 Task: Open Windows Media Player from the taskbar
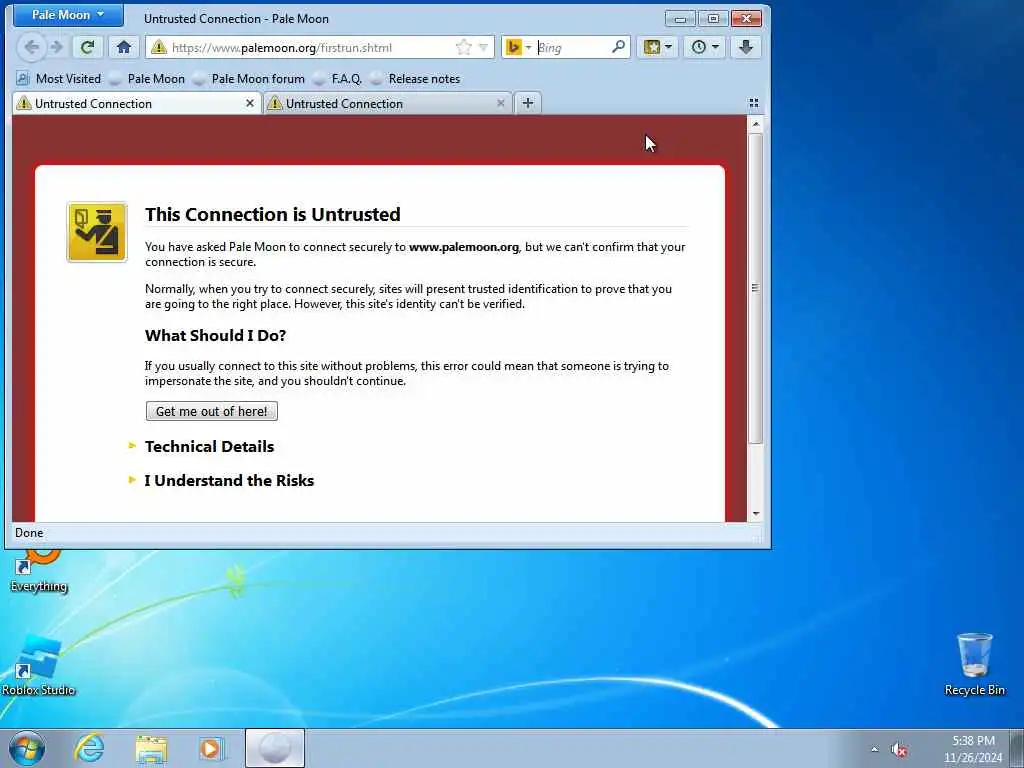(x=212, y=748)
